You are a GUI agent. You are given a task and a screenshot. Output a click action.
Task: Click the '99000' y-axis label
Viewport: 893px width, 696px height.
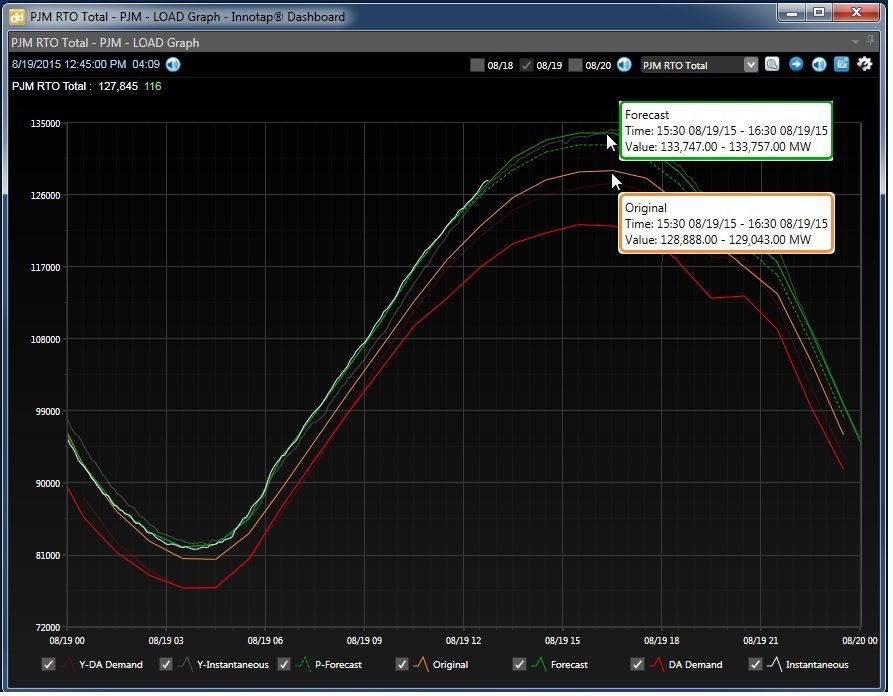click(x=47, y=412)
